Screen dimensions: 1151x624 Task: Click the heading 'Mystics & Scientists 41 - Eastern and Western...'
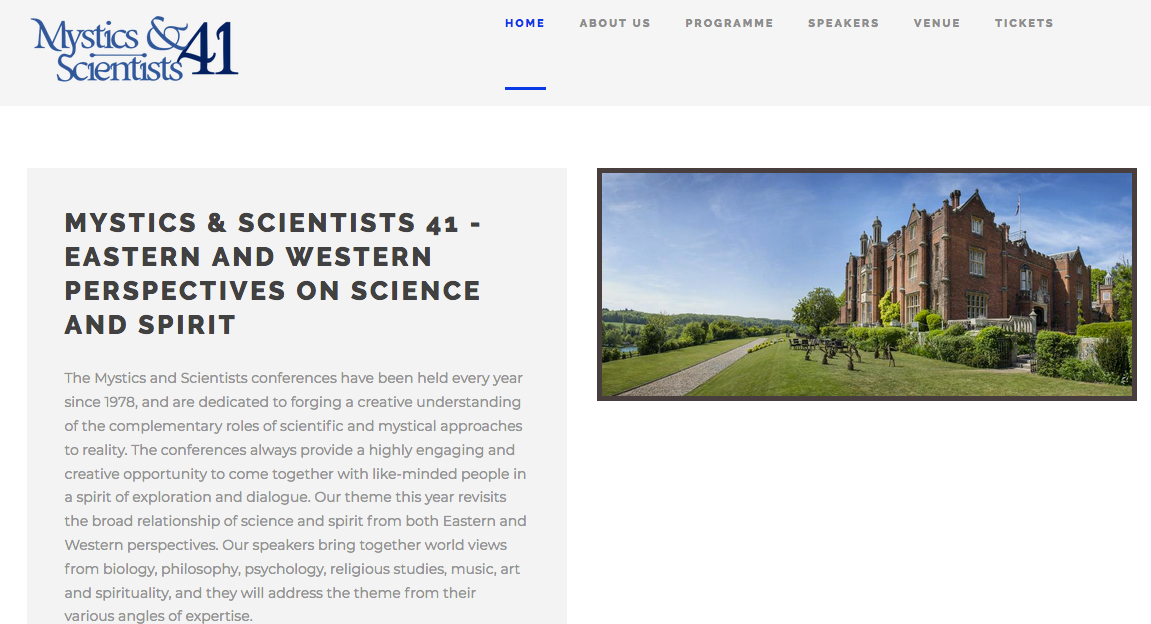pos(273,274)
